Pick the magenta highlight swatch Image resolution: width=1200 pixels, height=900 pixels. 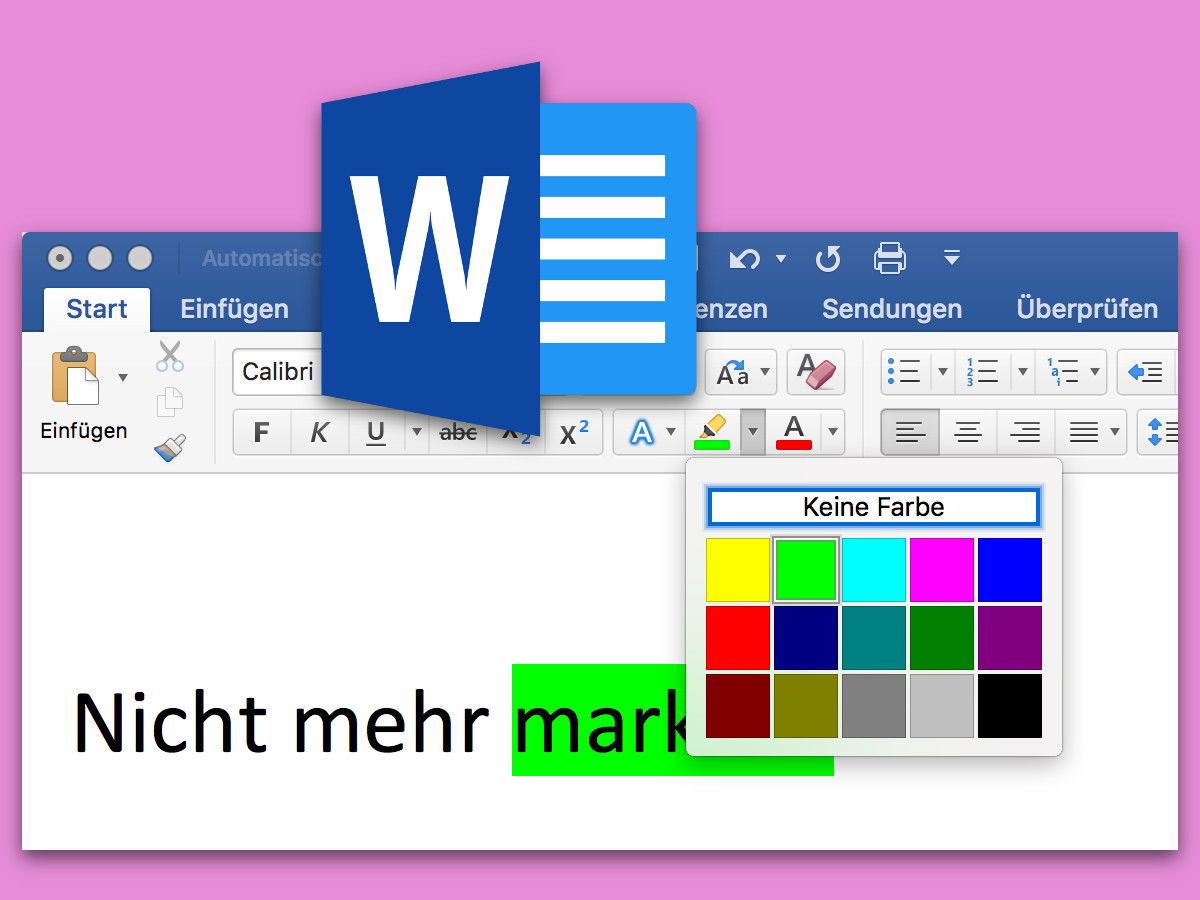[x=942, y=570]
